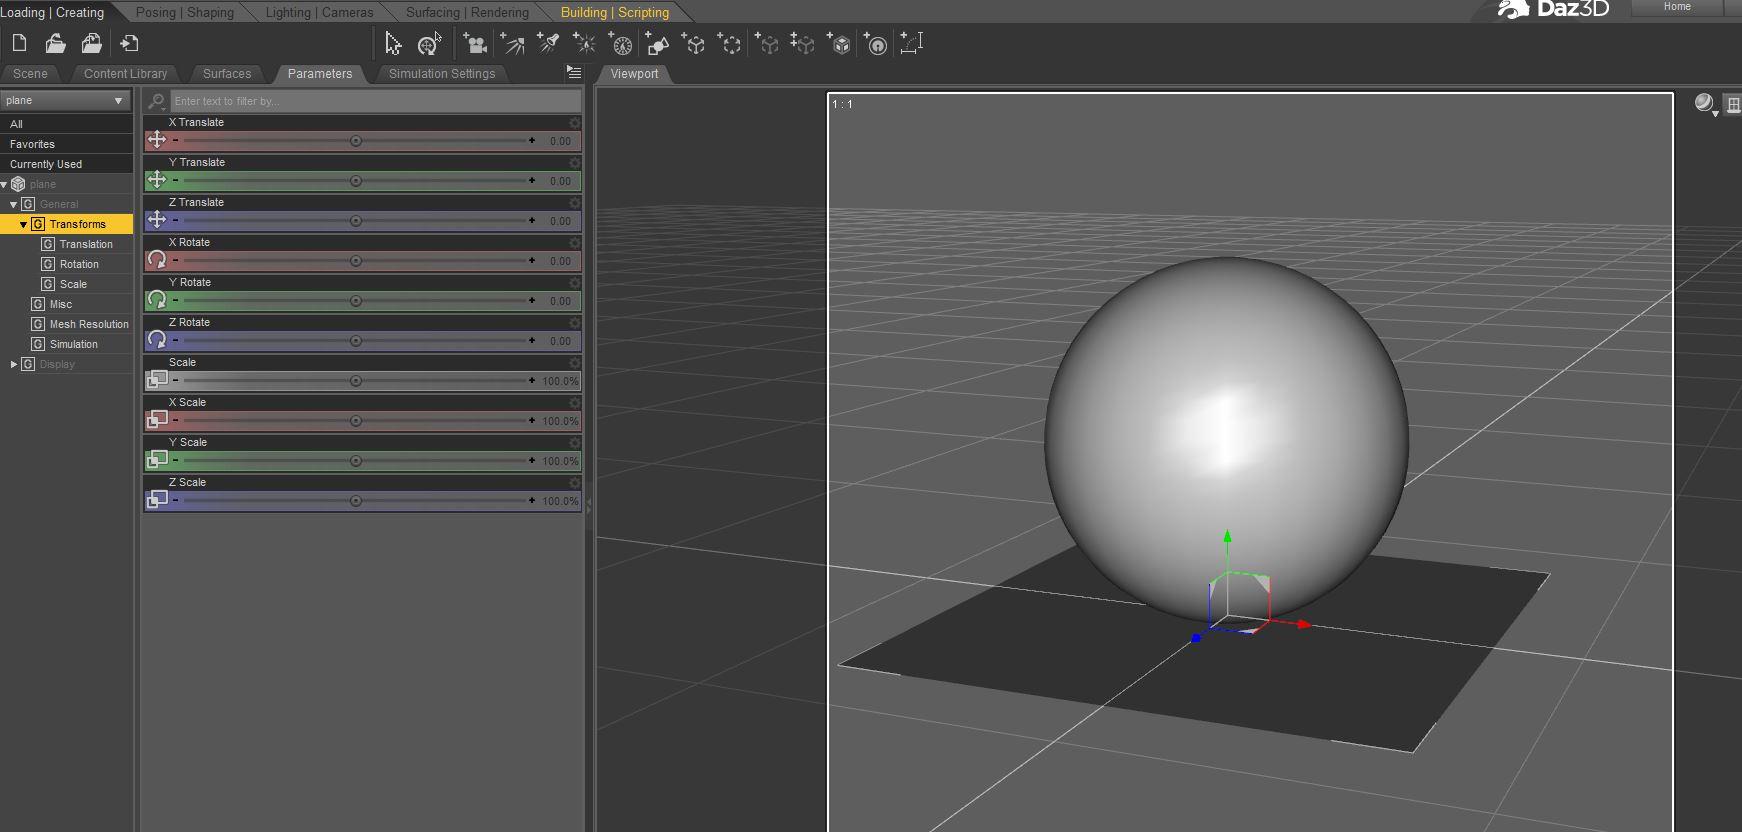Create a new solid cube geometry shell
The image size is (1742, 832).
839,43
